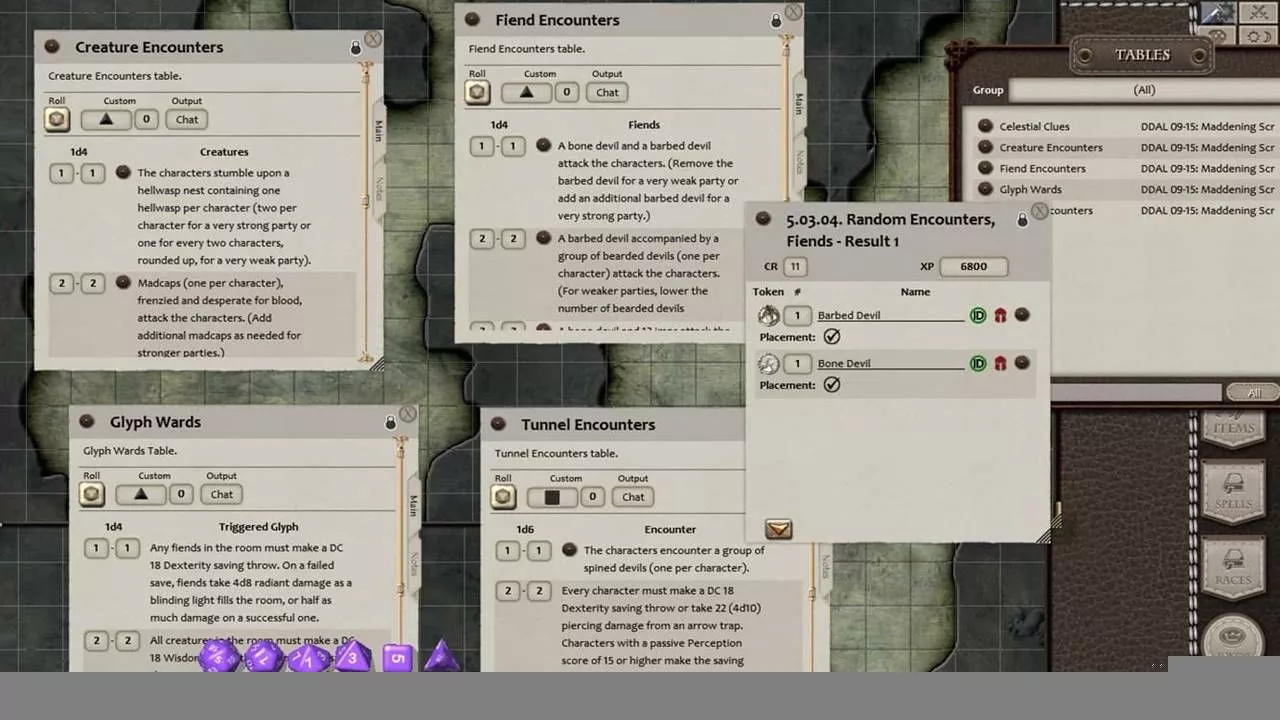
Task: Click Chat output button in Fiend Encounters
Action: 608,92
